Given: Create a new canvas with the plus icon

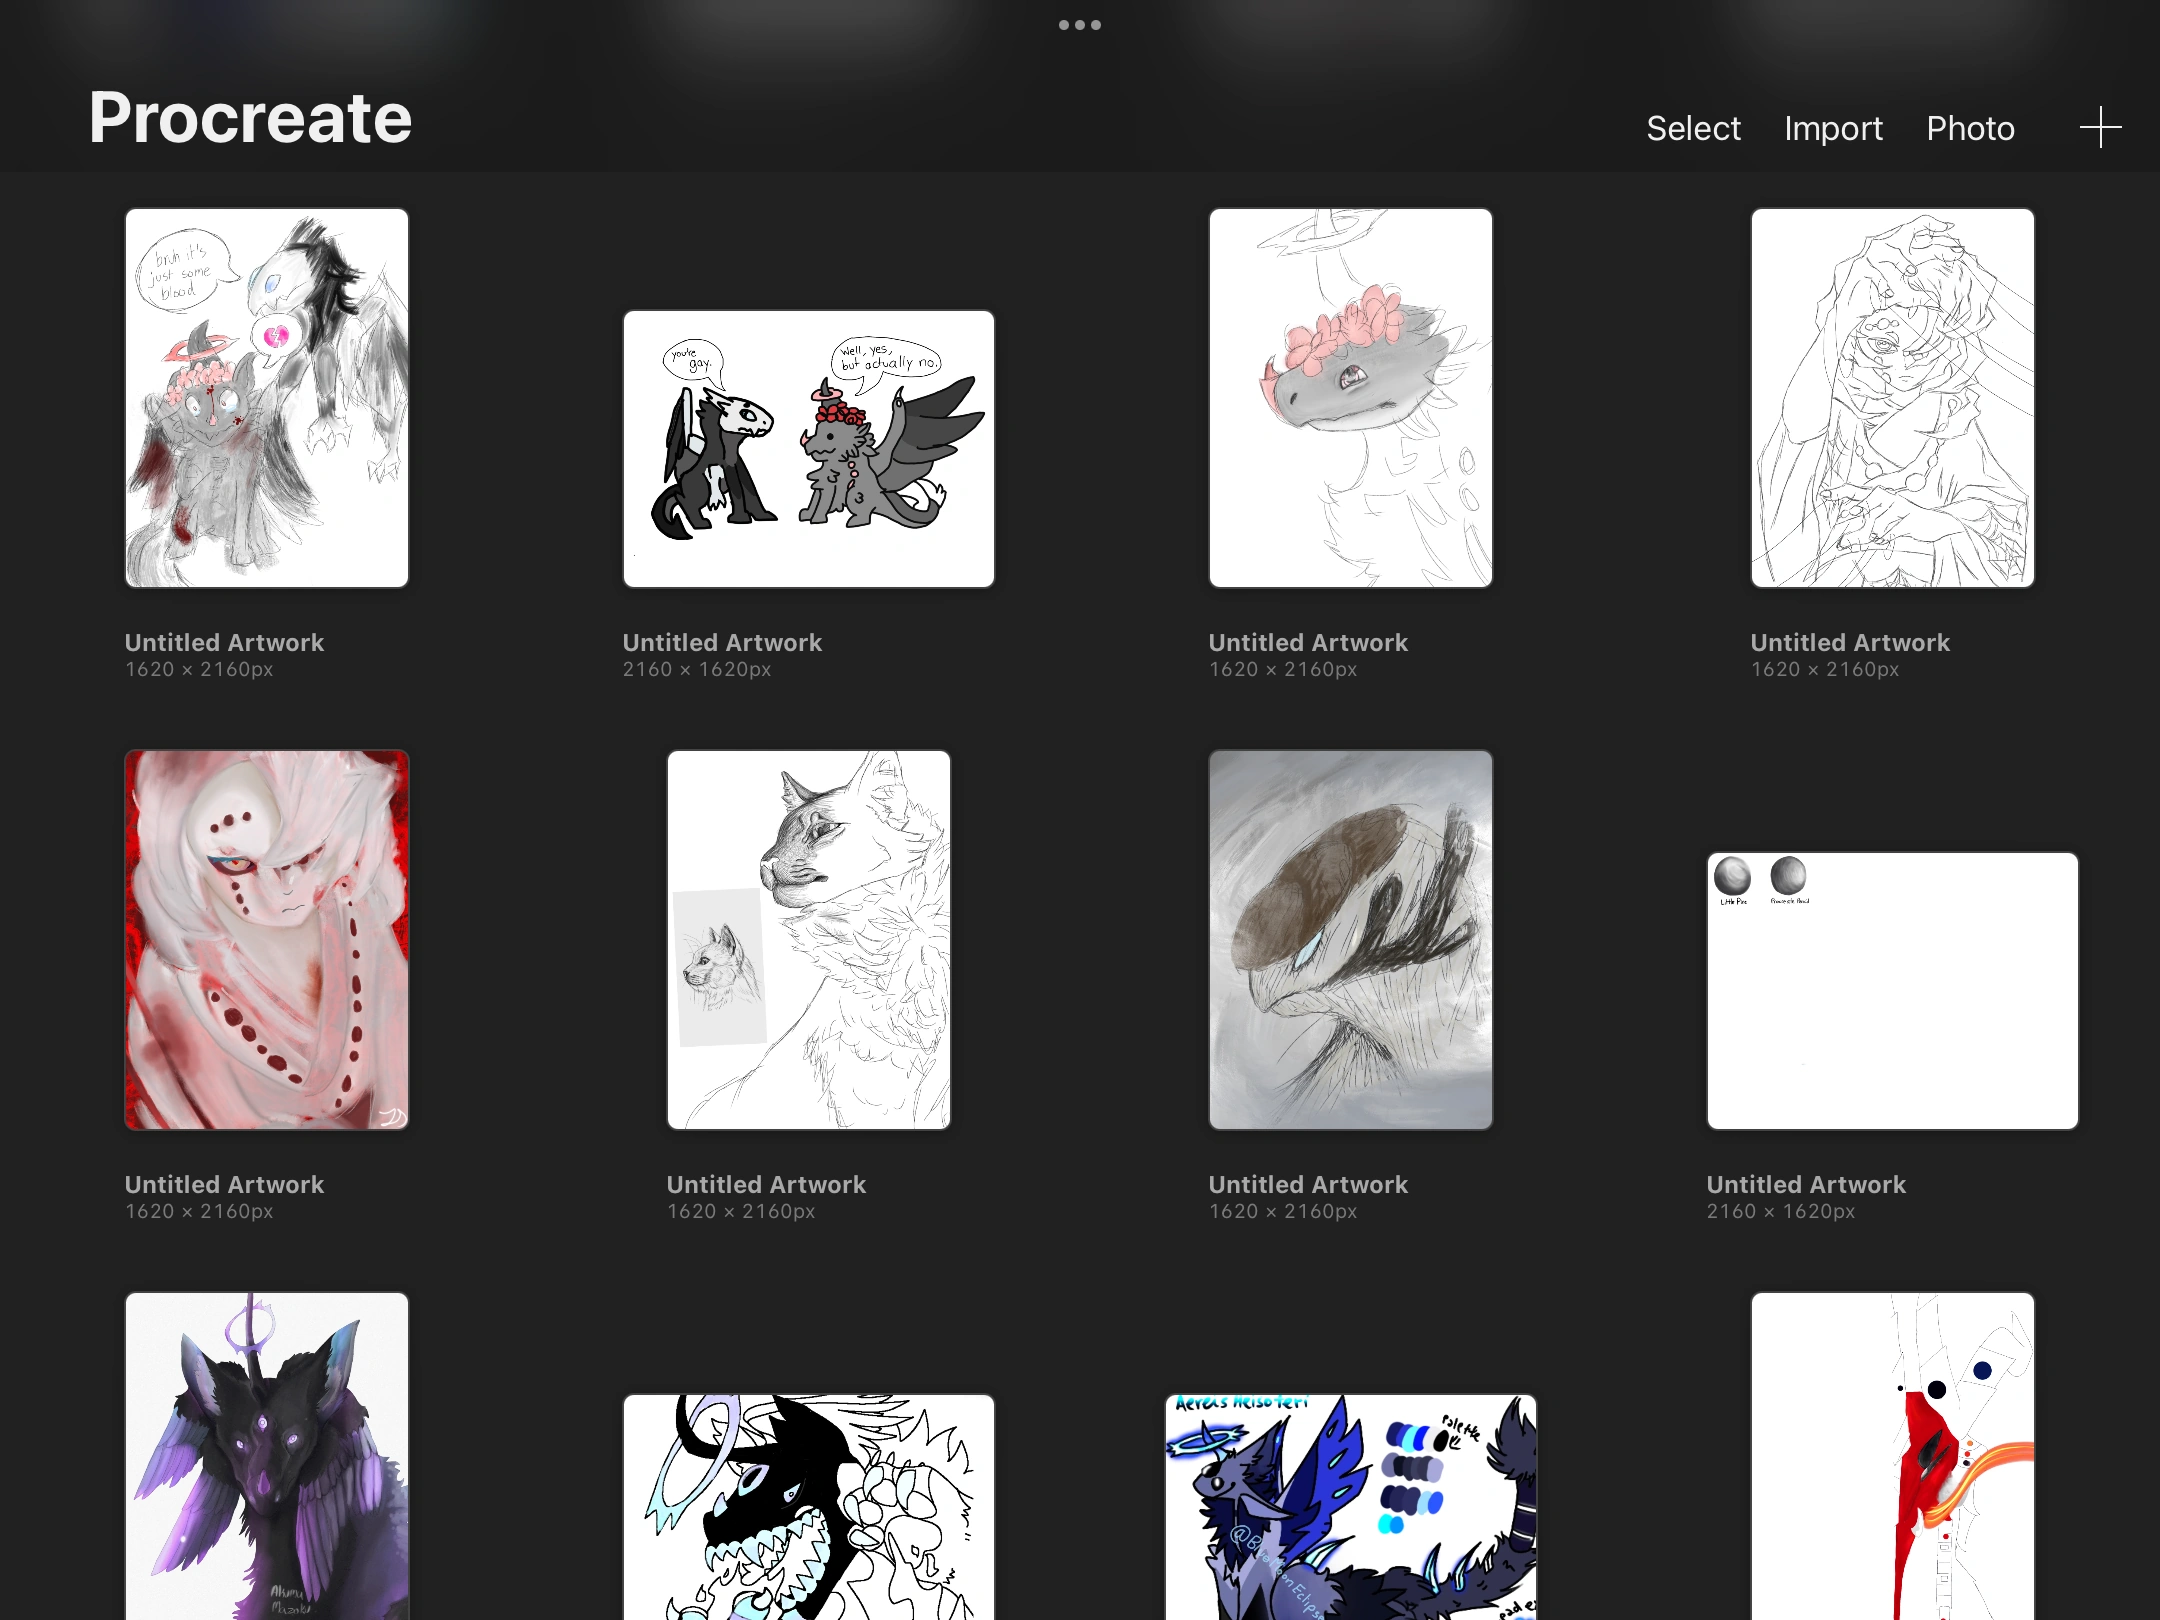Looking at the screenshot, I should tap(2100, 127).
